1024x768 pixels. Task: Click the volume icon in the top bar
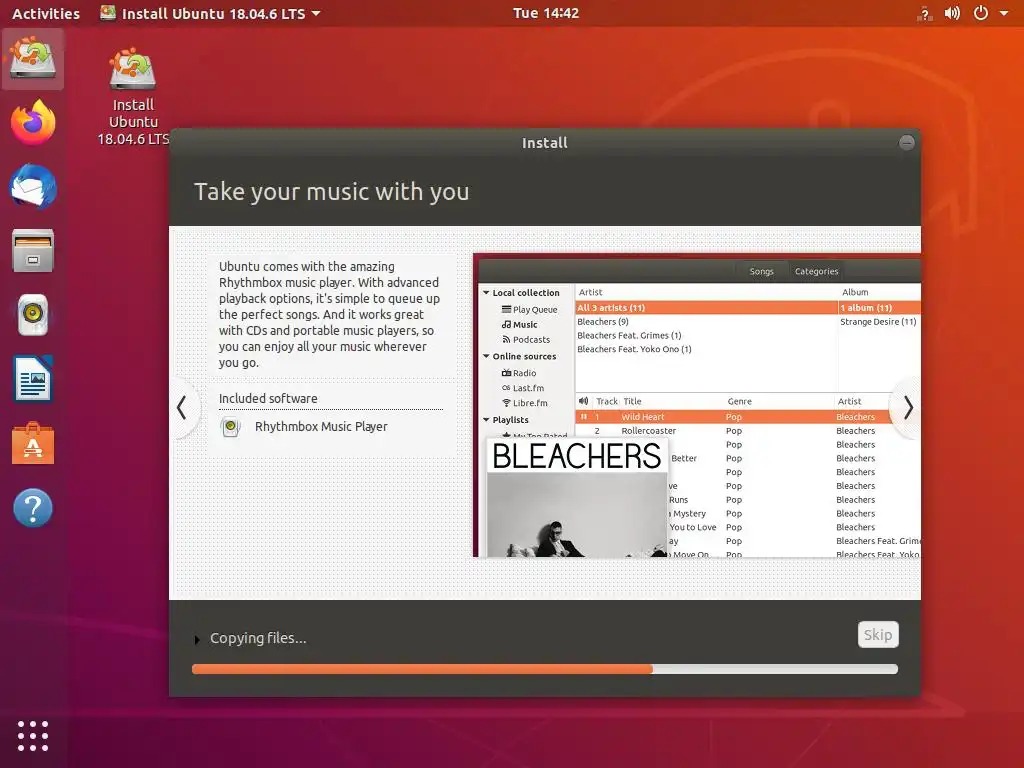(x=952, y=13)
